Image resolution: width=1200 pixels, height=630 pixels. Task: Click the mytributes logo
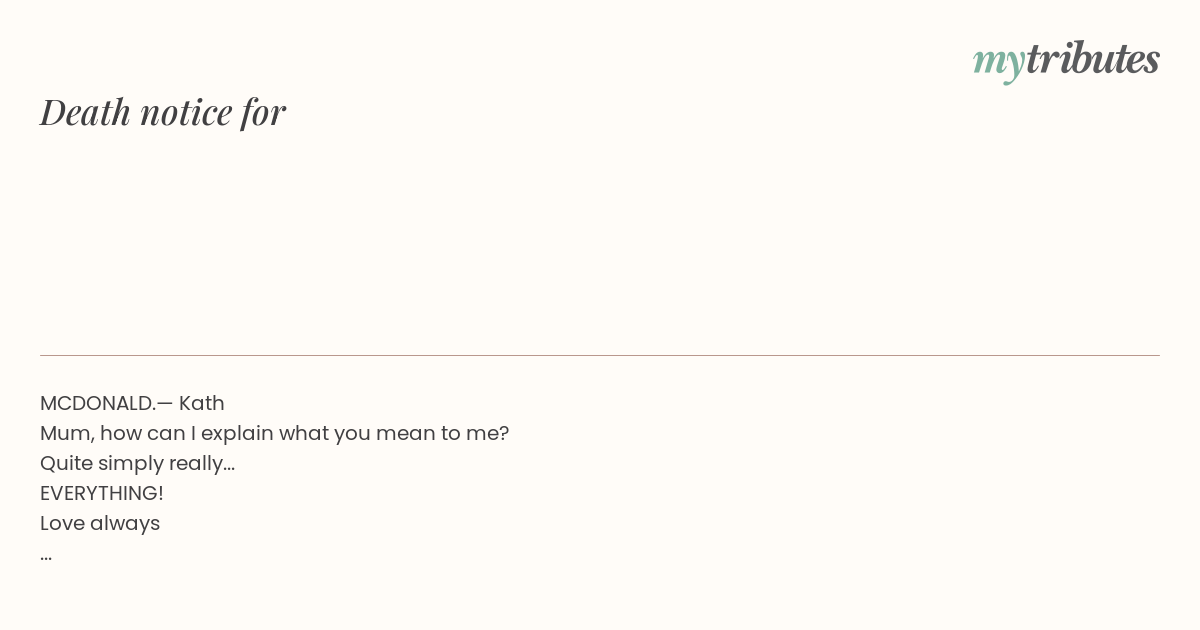(x=1066, y=60)
